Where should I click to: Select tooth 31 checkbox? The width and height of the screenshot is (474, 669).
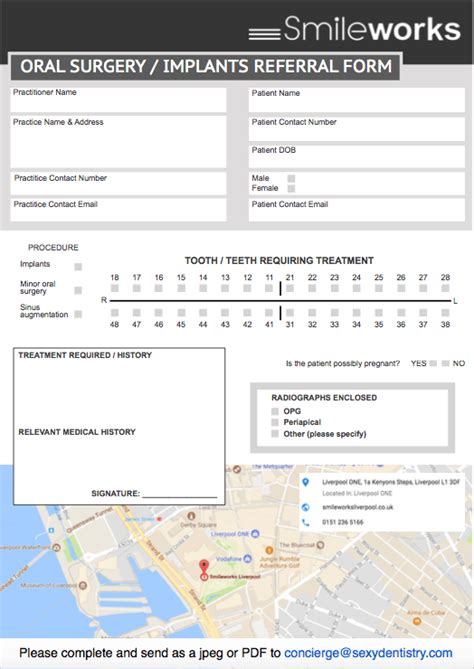point(290,313)
